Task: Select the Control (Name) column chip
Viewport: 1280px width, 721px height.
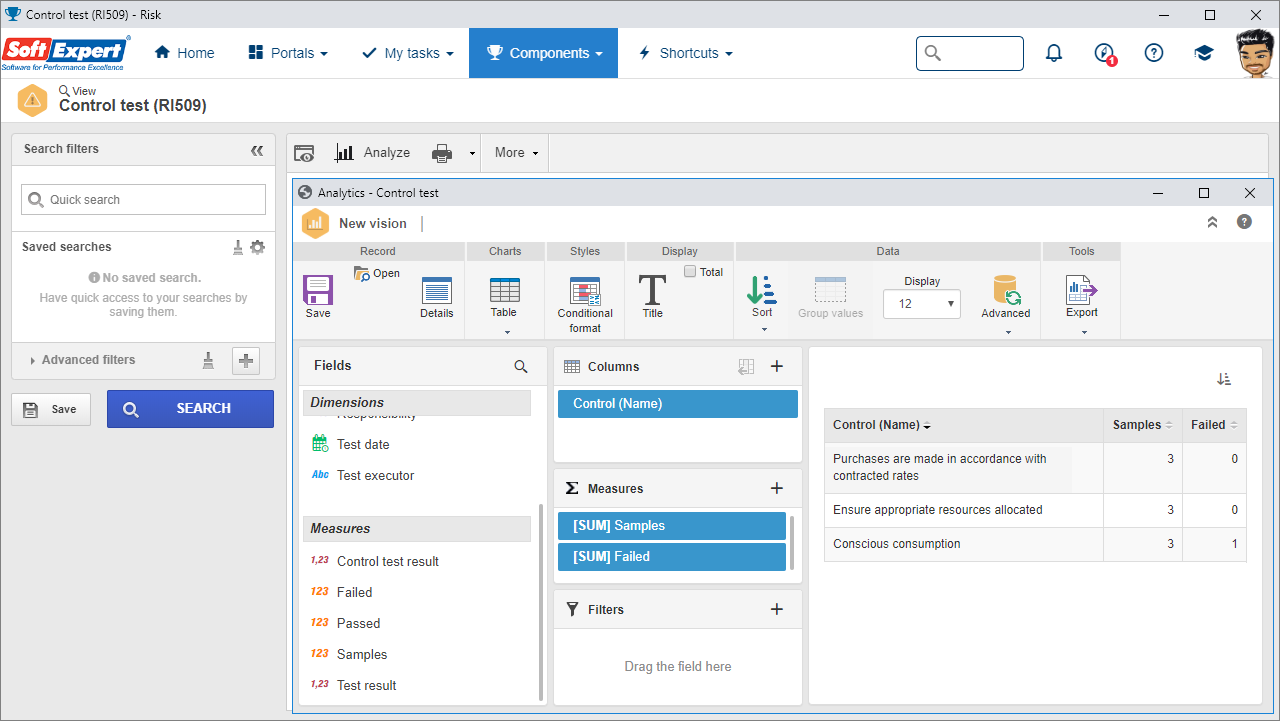Action: 678,404
